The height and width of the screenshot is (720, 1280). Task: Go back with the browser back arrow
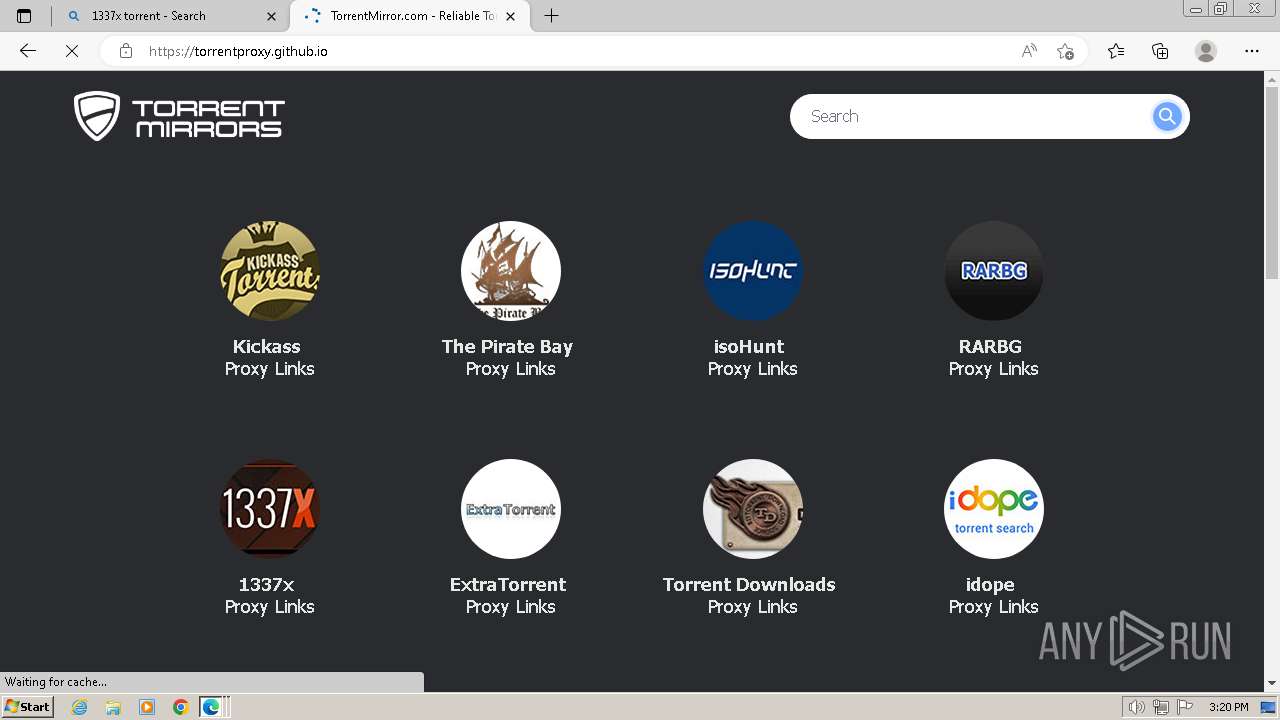click(28, 51)
